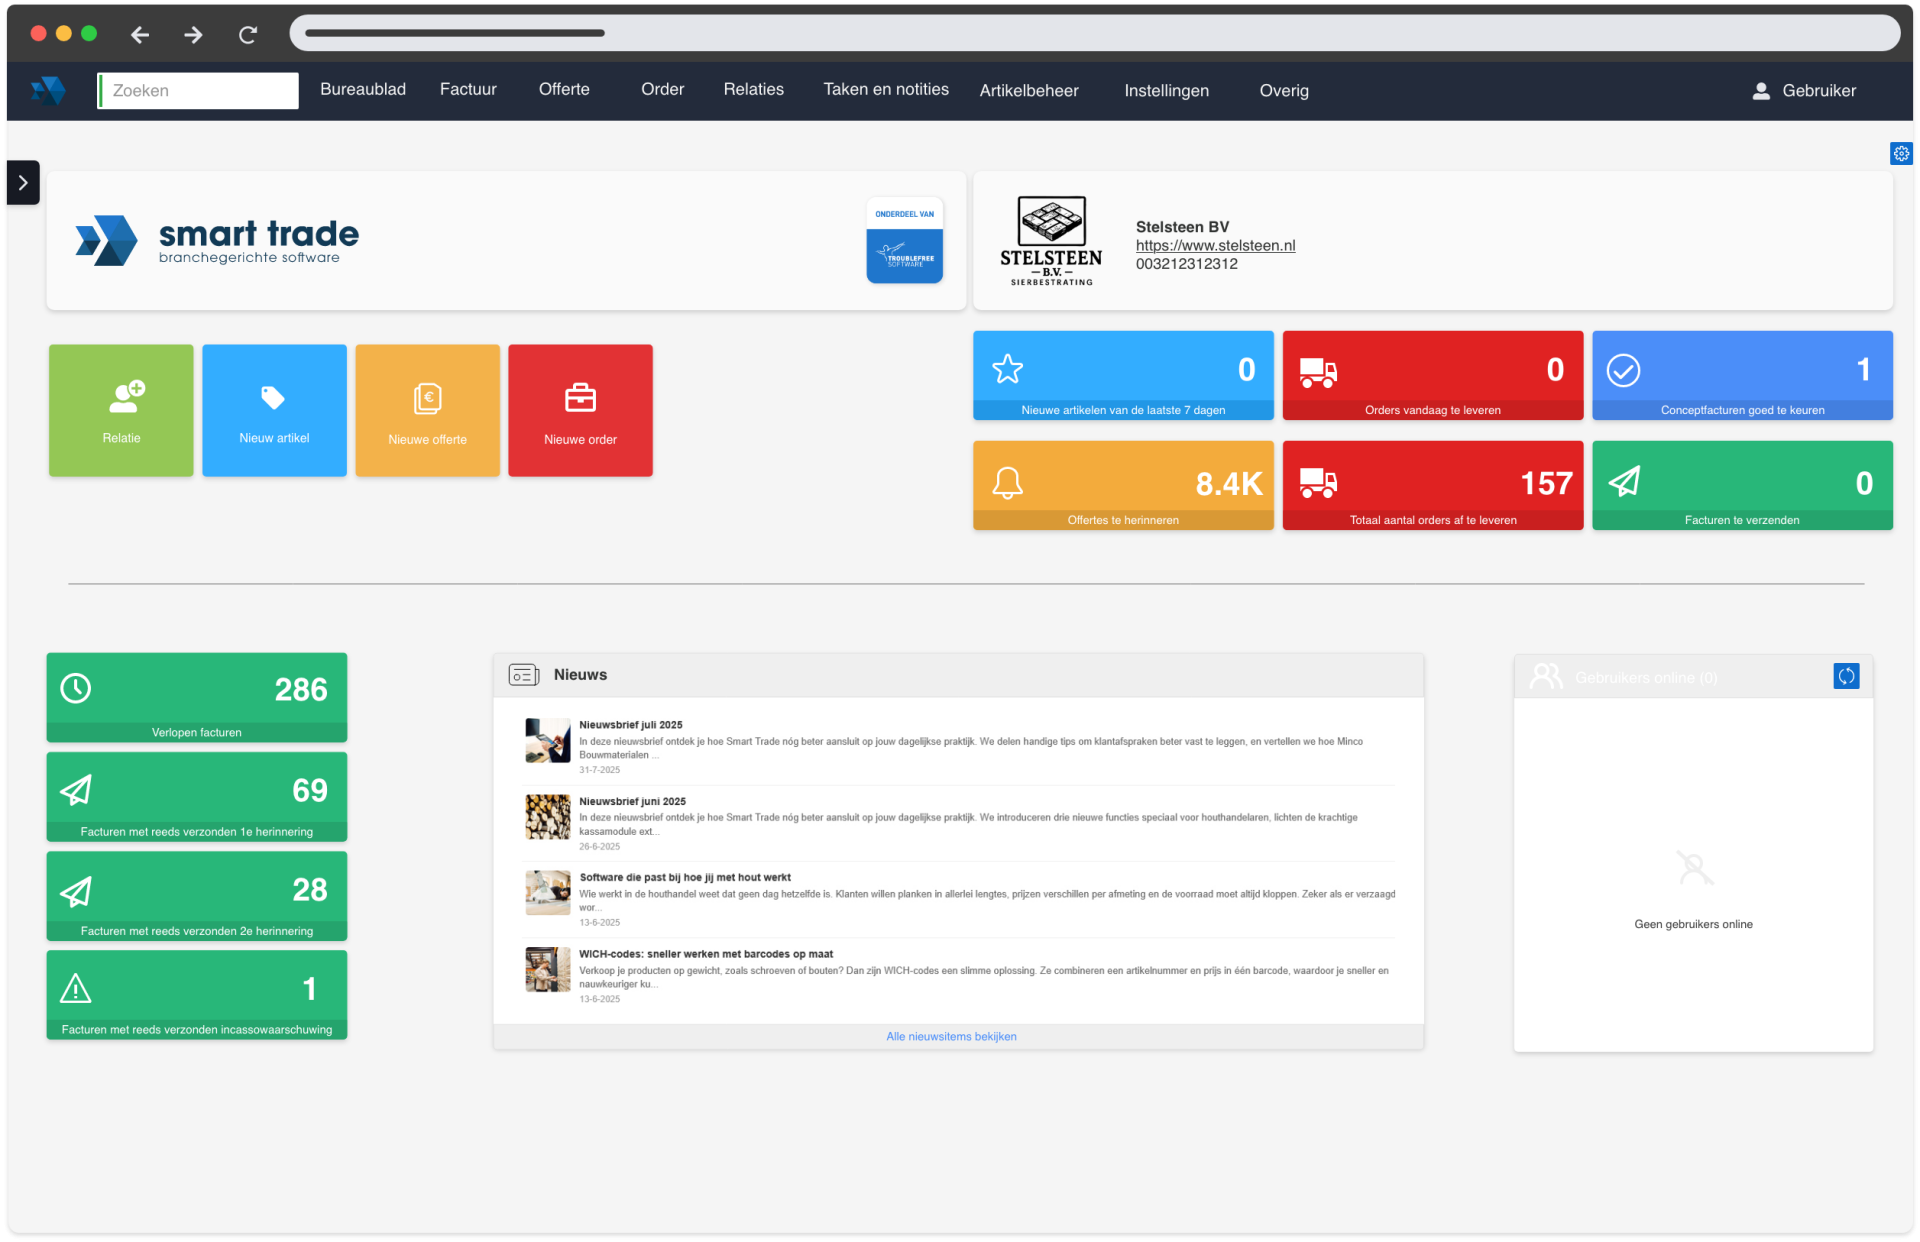Open the www.stelsteen.nl website link
This screenshot has height=1242, width=1920.
[x=1215, y=246]
